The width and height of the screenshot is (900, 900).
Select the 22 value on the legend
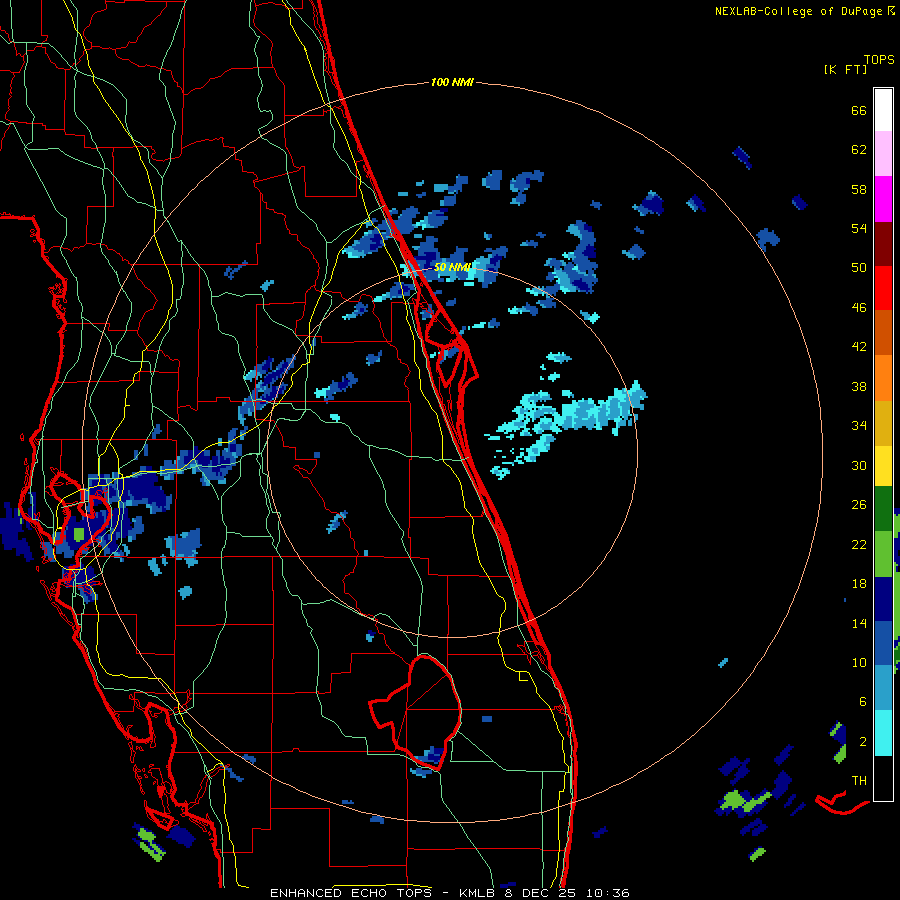coord(859,544)
